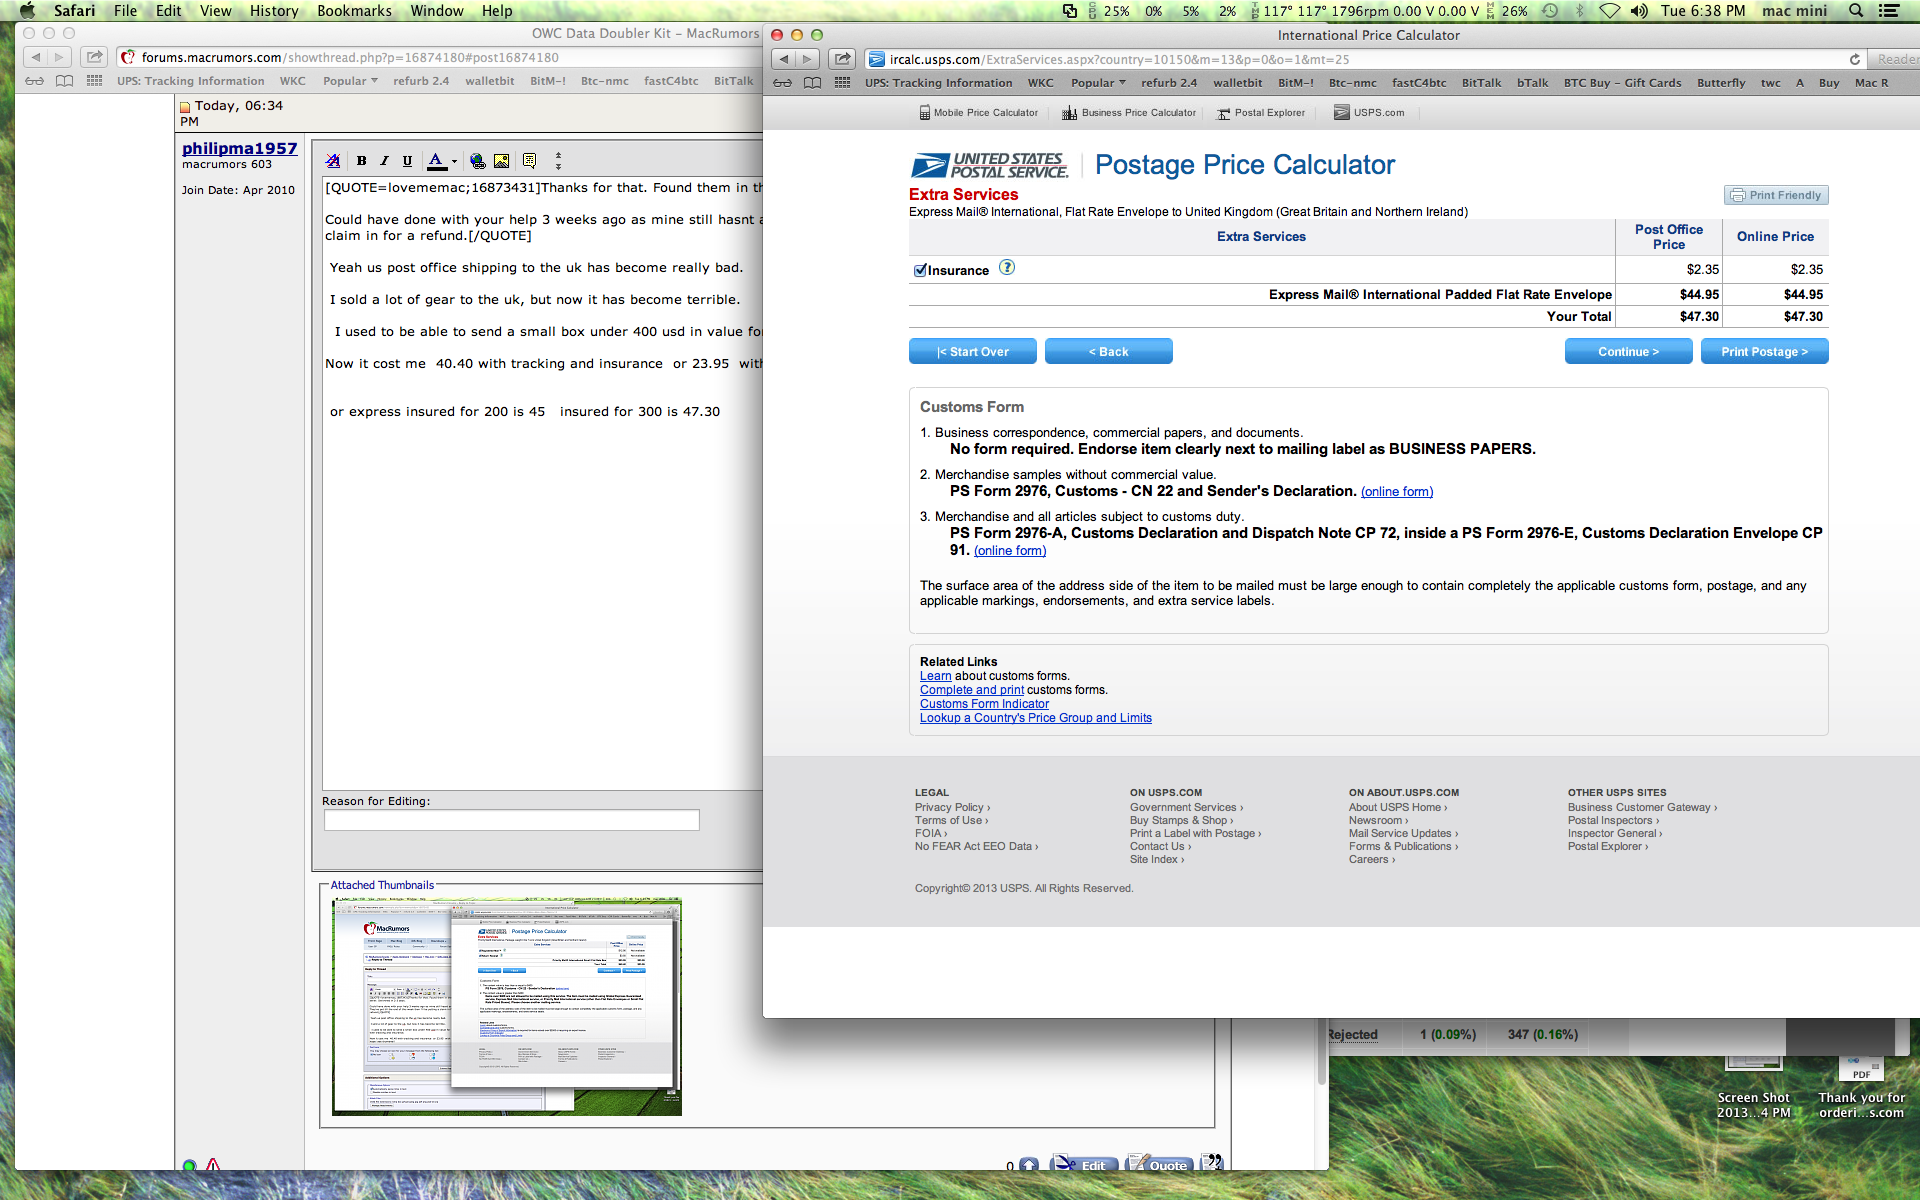Open PS Form 2976 online form link
The width and height of the screenshot is (1920, 1200).
point(1397,492)
